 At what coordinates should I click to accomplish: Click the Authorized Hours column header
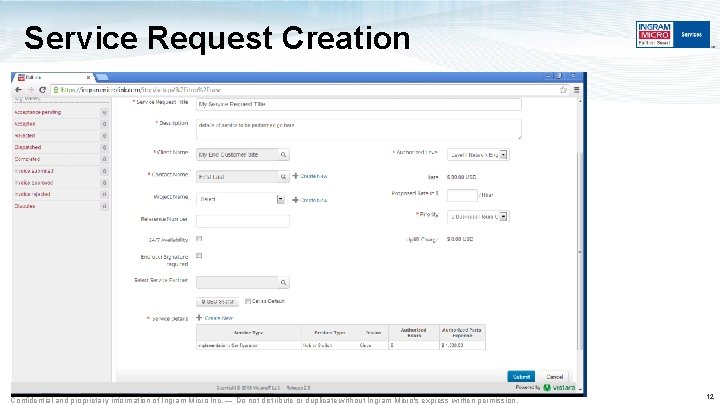click(413, 332)
